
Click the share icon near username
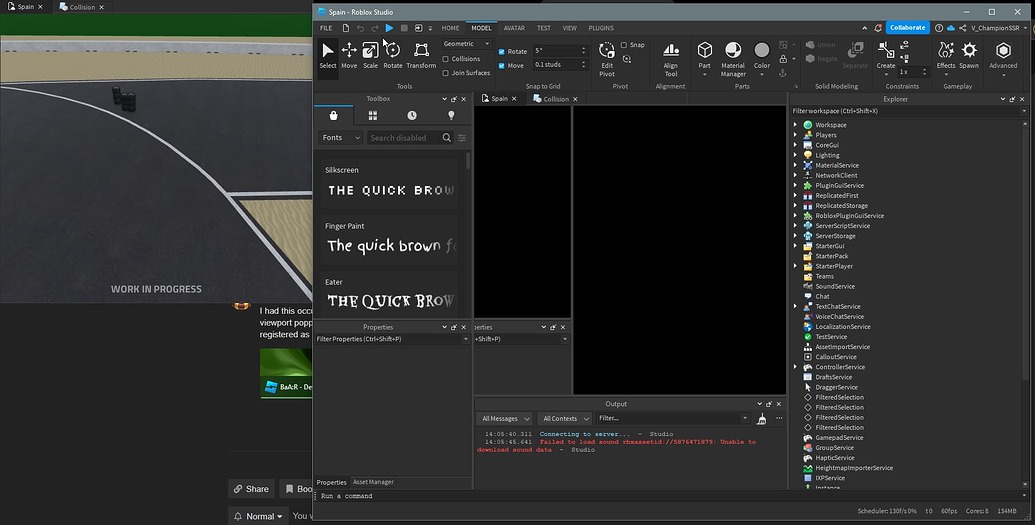pos(962,28)
